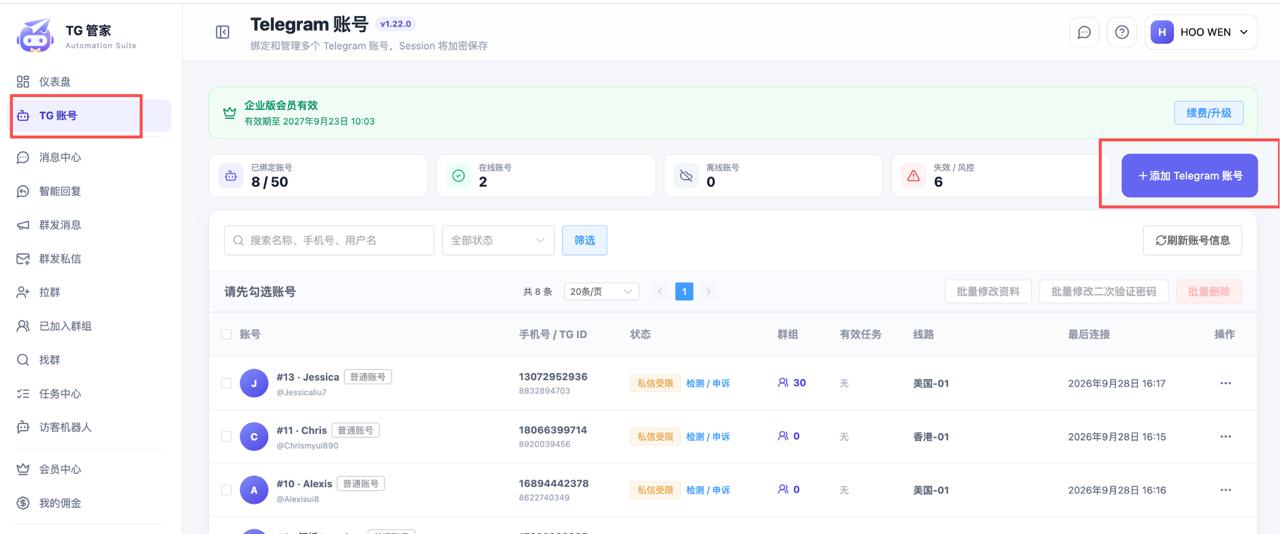The image size is (1280, 534).
Task: Click the 已绑定账号 robot icon
Action: click(x=231, y=176)
